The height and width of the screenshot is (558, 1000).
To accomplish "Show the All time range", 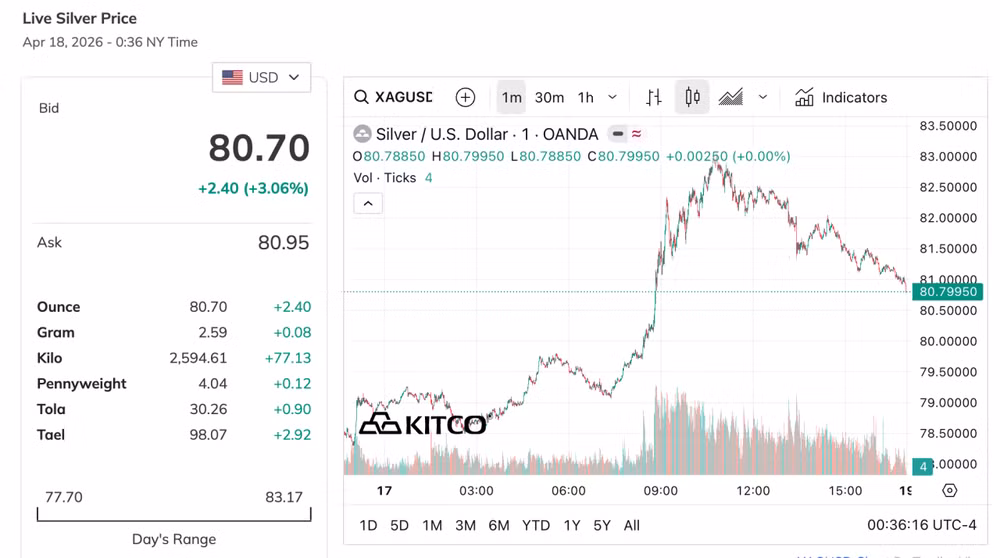I will point(632,525).
